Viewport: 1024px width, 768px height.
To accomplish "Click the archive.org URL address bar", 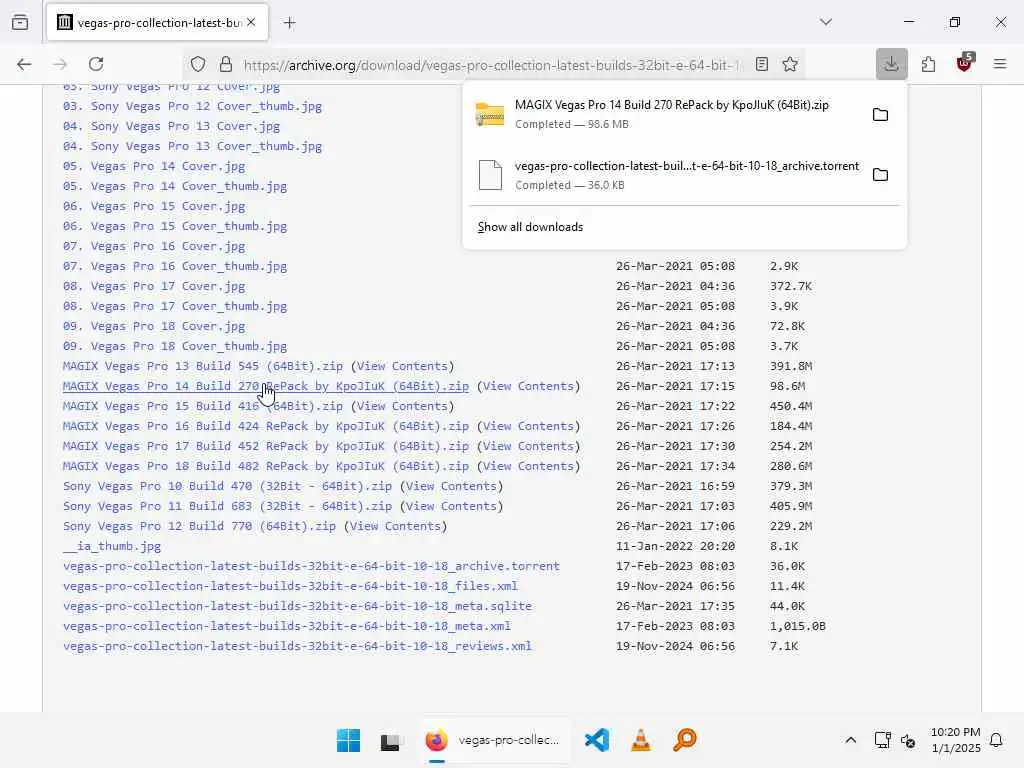I will click(x=492, y=65).
